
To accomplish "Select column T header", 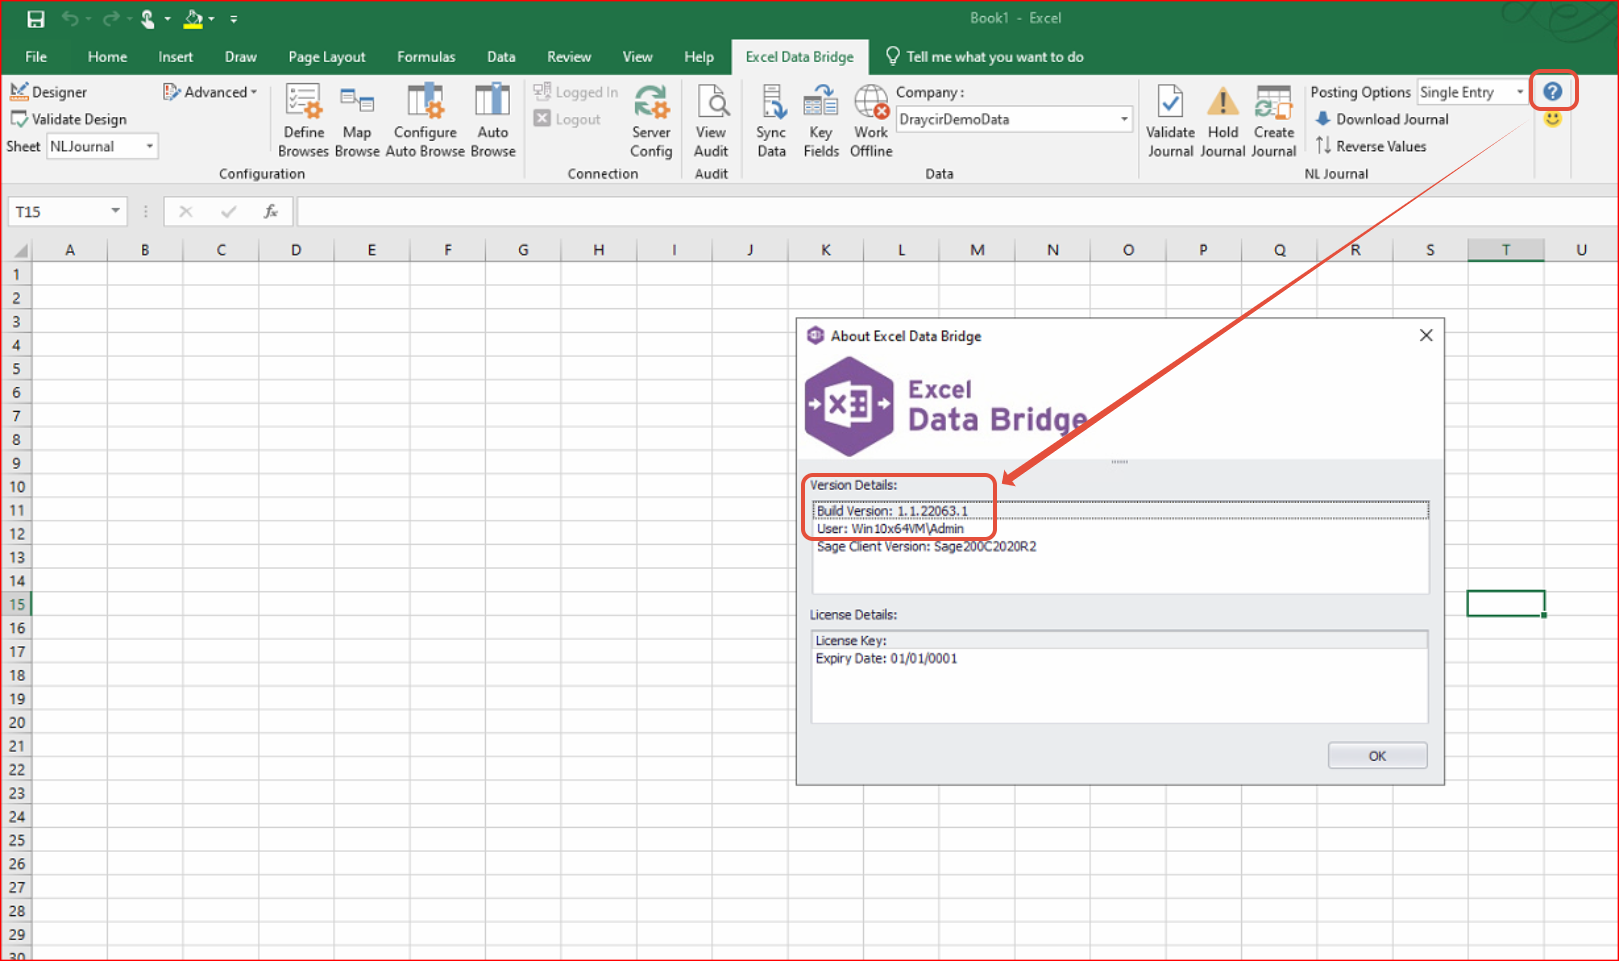I will [x=1505, y=250].
